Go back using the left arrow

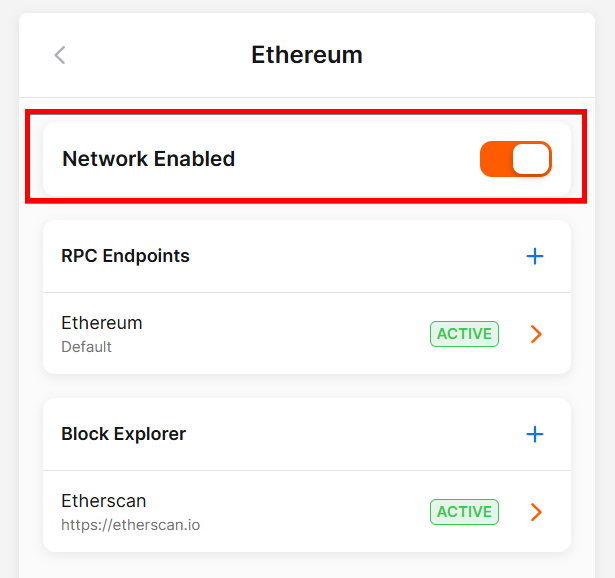tap(60, 55)
